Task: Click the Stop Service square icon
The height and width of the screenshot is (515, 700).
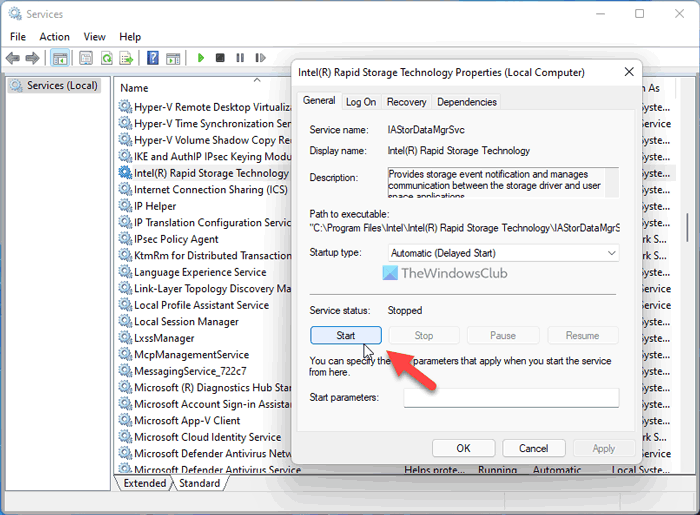Action: tap(220, 58)
